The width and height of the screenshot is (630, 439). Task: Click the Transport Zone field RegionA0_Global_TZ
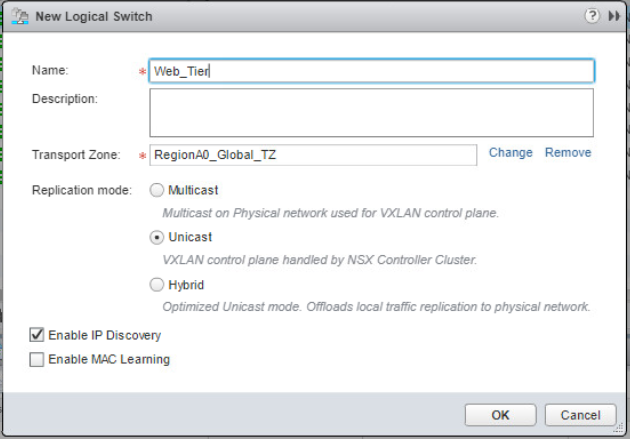(313, 155)
